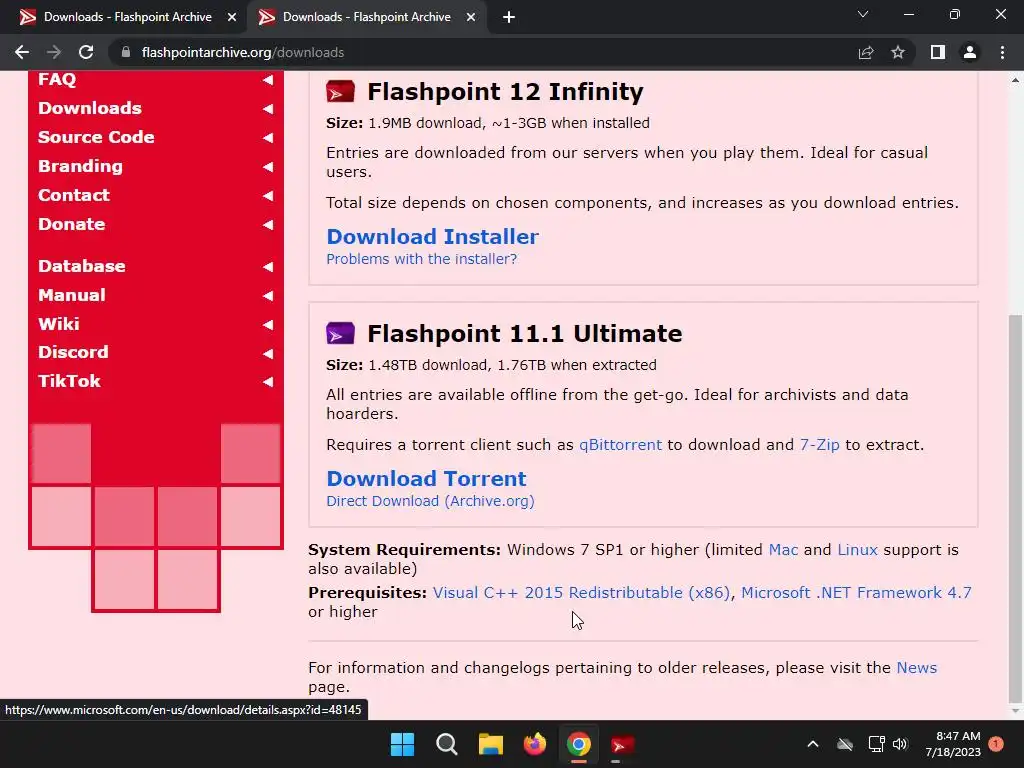Open the Branding sidebar item
The image size is (1024, 768).
click(80, 166)
